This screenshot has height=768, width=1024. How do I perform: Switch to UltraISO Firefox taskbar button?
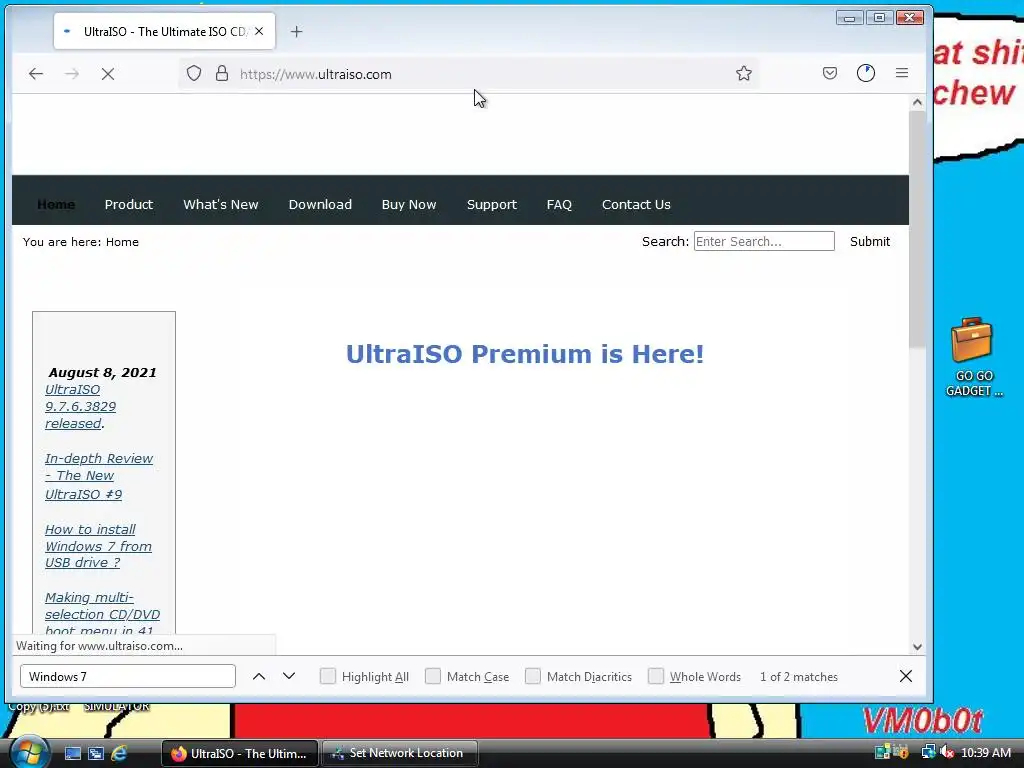coord(240,753)
